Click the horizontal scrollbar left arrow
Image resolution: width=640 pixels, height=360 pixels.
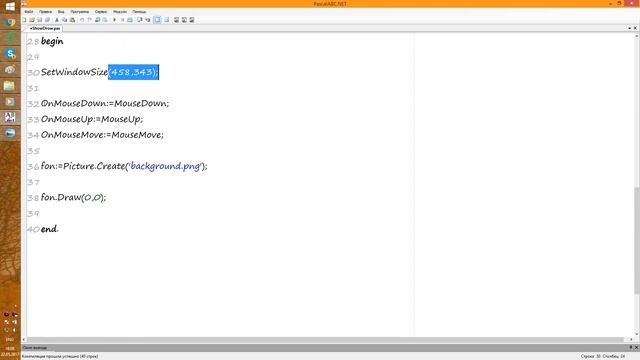click(24, 340)
